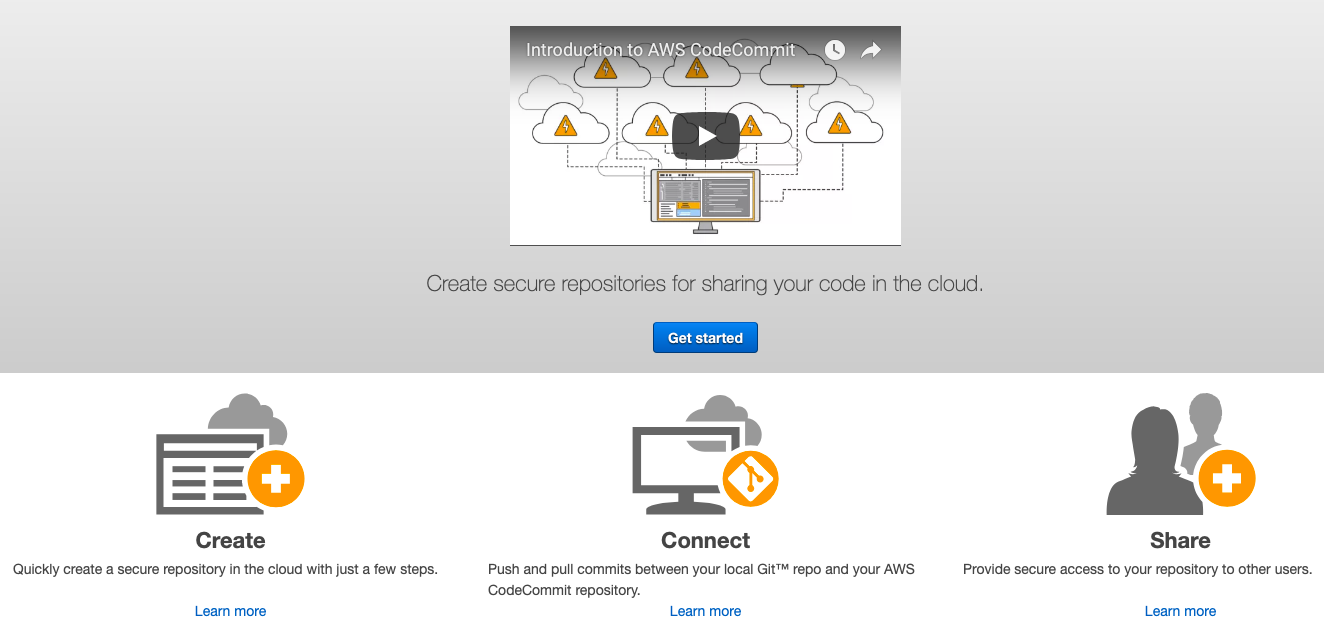Click the Share users icon
Image resolution: width=1324 pixels, height=634 pixels.
(1180, 454)
